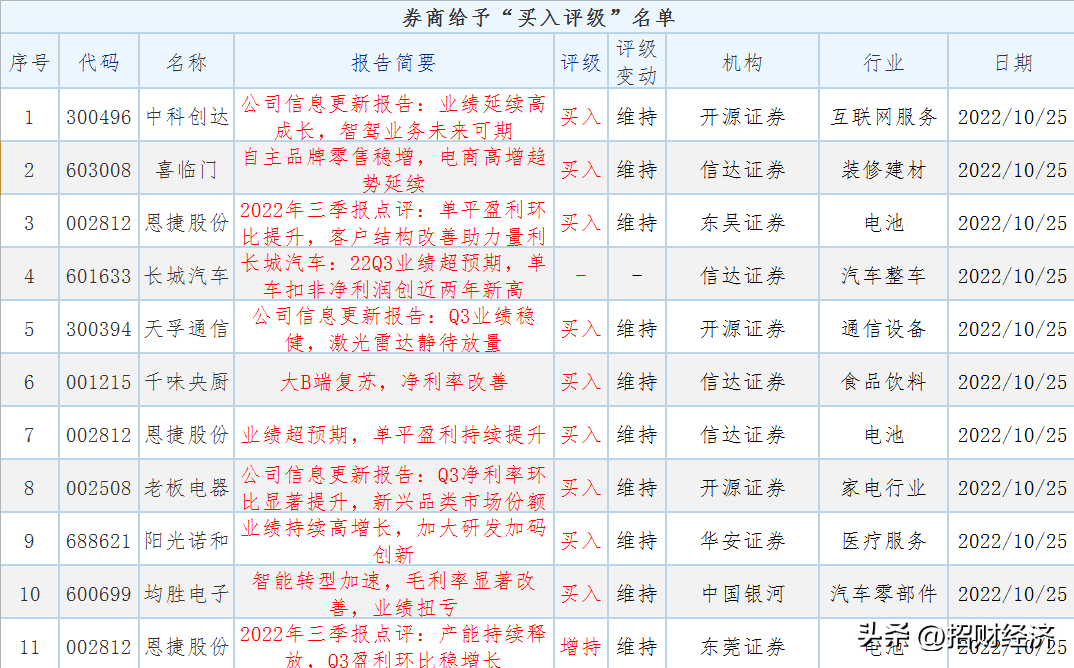Select stock name 天孚通信

[186, 329]
